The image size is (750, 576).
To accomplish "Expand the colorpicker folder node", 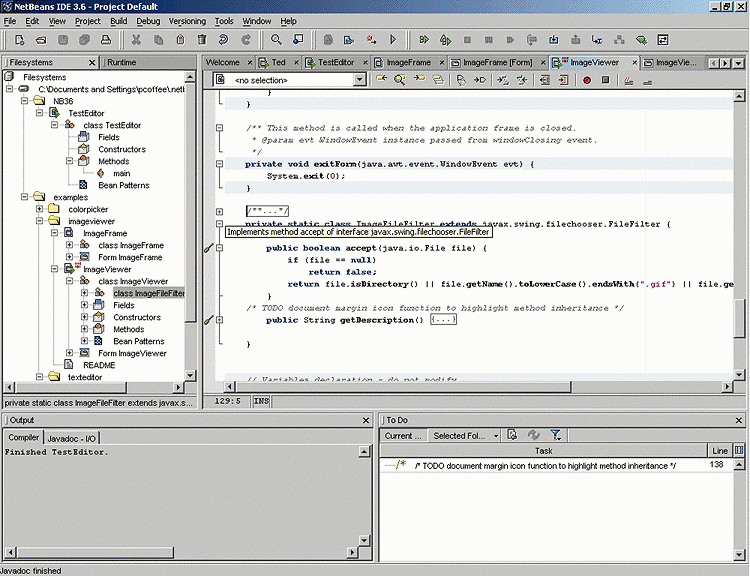I will [40, 209].
